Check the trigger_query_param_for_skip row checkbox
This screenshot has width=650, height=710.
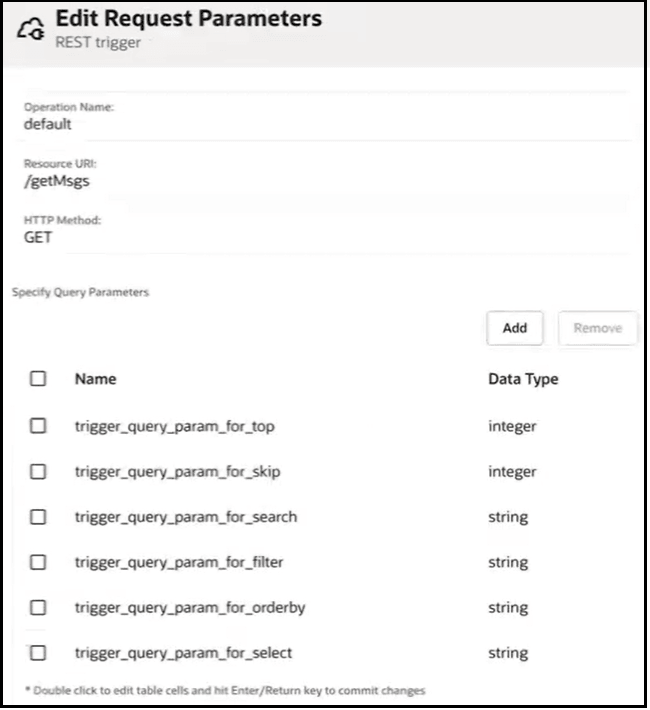coord(38,471)
